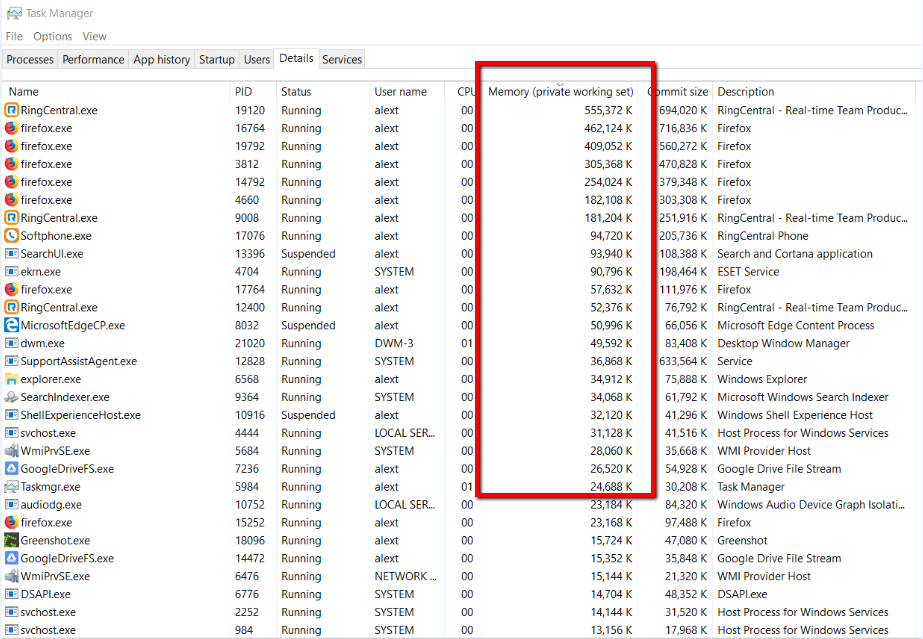Click the Taskmgr.exe icon
The height and width of the screenshot is (639, 923).
click(x=11, y=487)
